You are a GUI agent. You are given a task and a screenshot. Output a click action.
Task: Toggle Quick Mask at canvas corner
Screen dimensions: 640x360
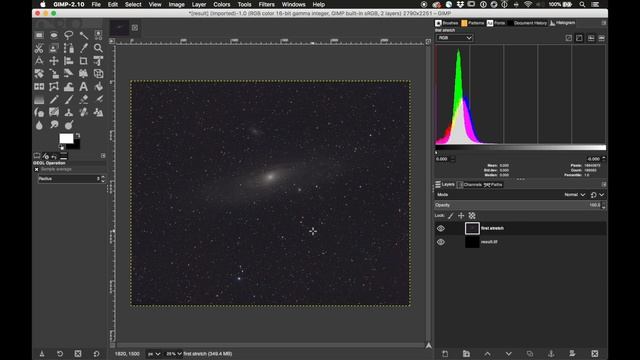(x=112, y=345)
